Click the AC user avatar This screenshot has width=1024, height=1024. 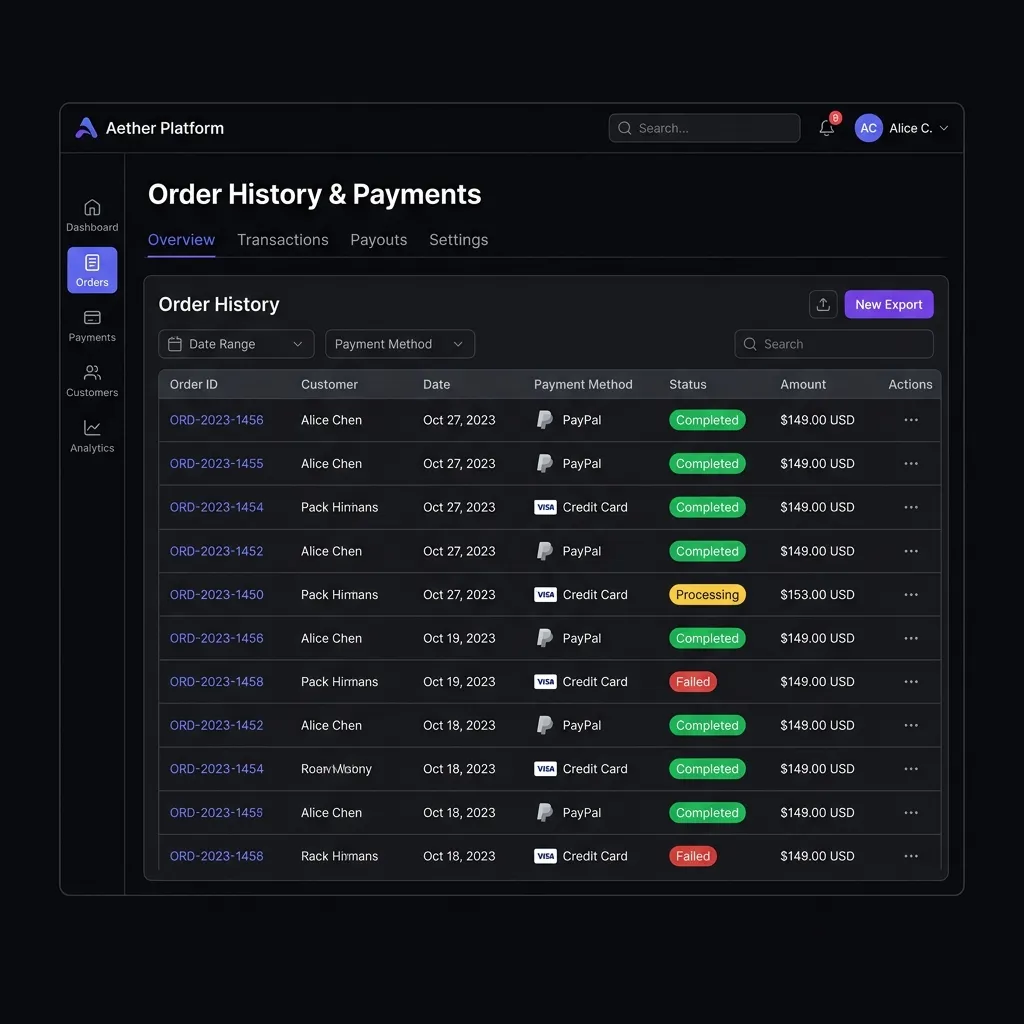[868, 128]
